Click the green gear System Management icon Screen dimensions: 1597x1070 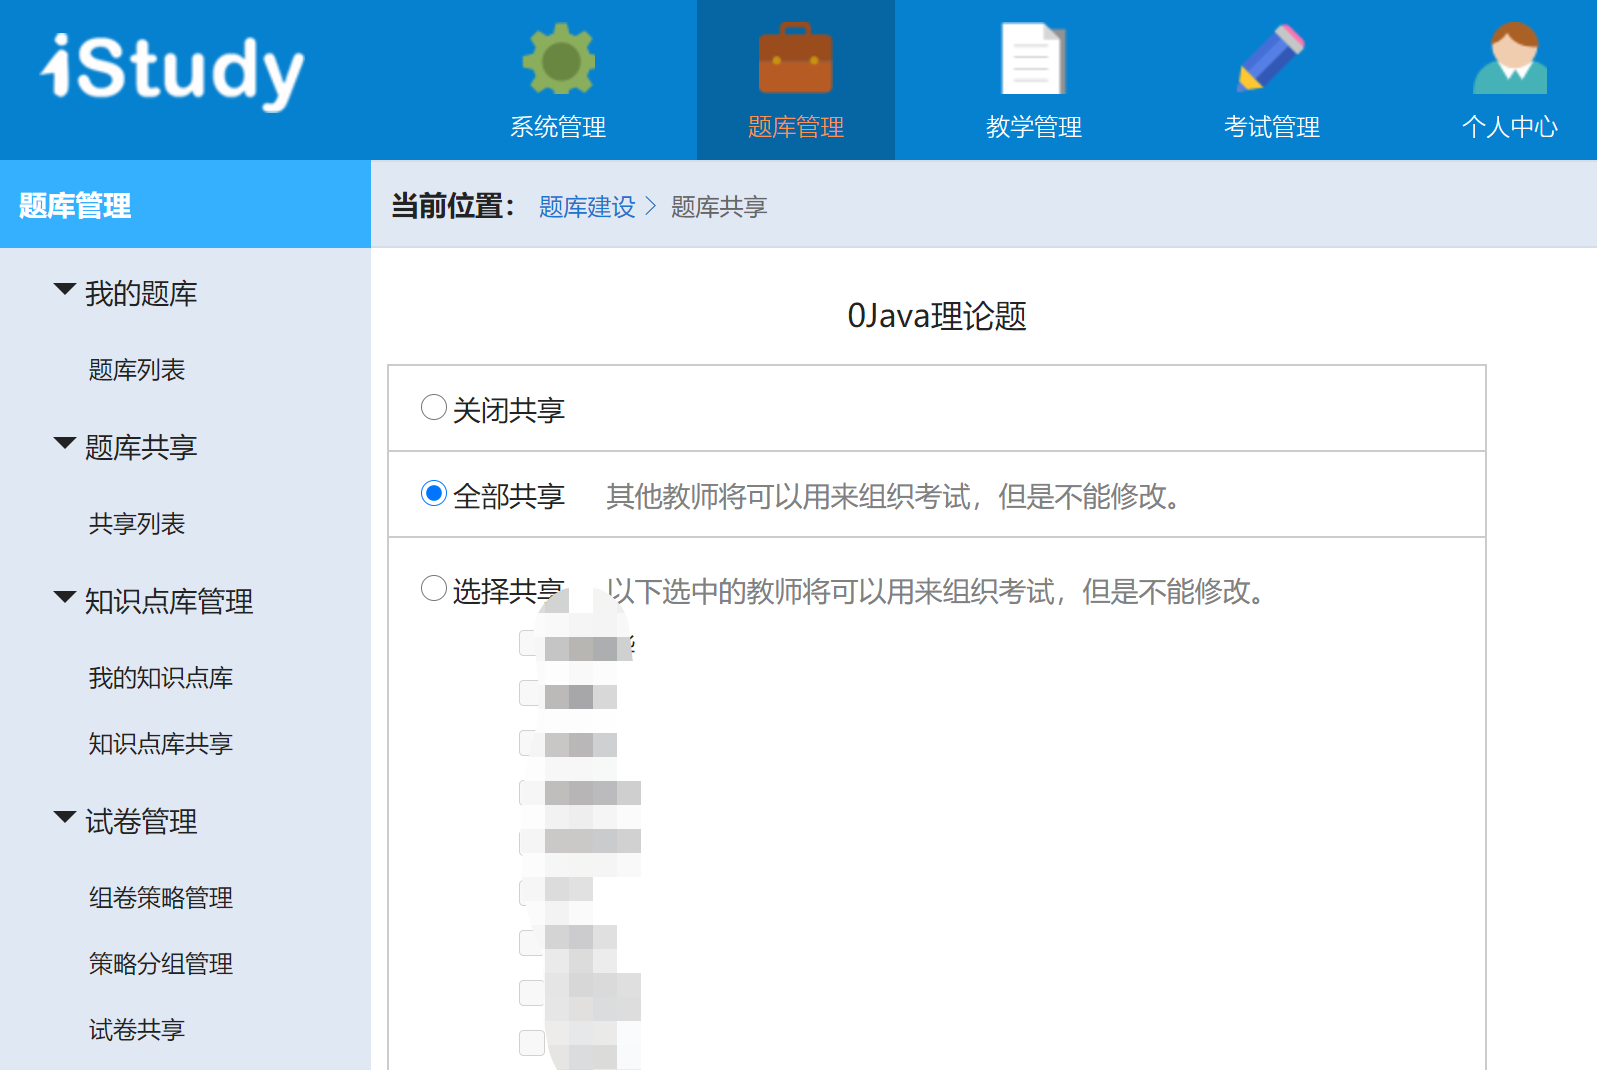(x=558, y=60)
